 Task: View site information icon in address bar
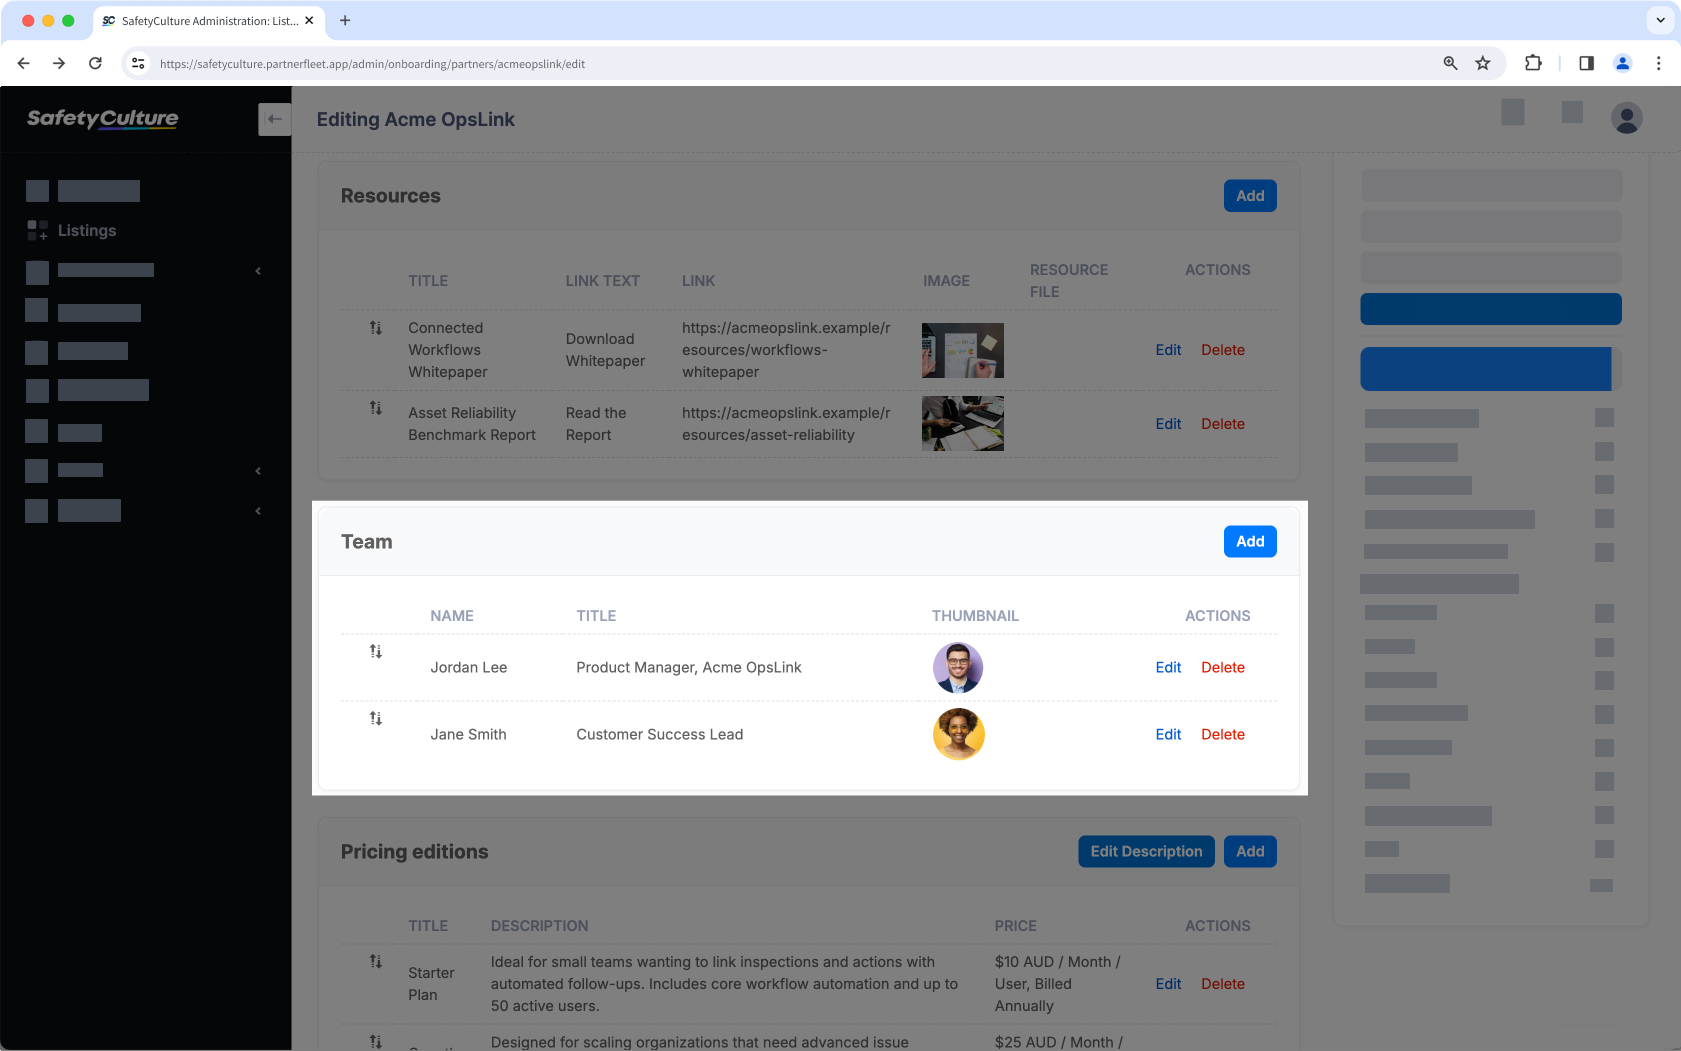tap(138, 63)
